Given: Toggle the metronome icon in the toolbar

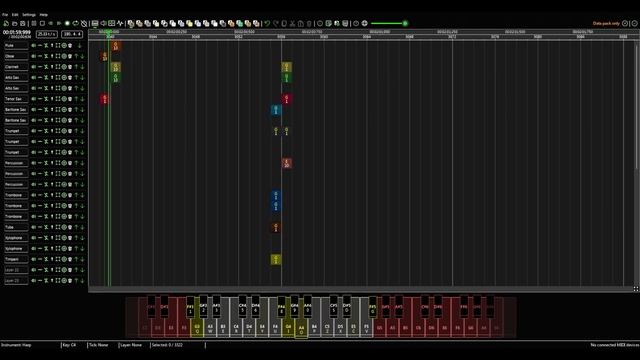Looking at the screenshot, I should 84,23.
